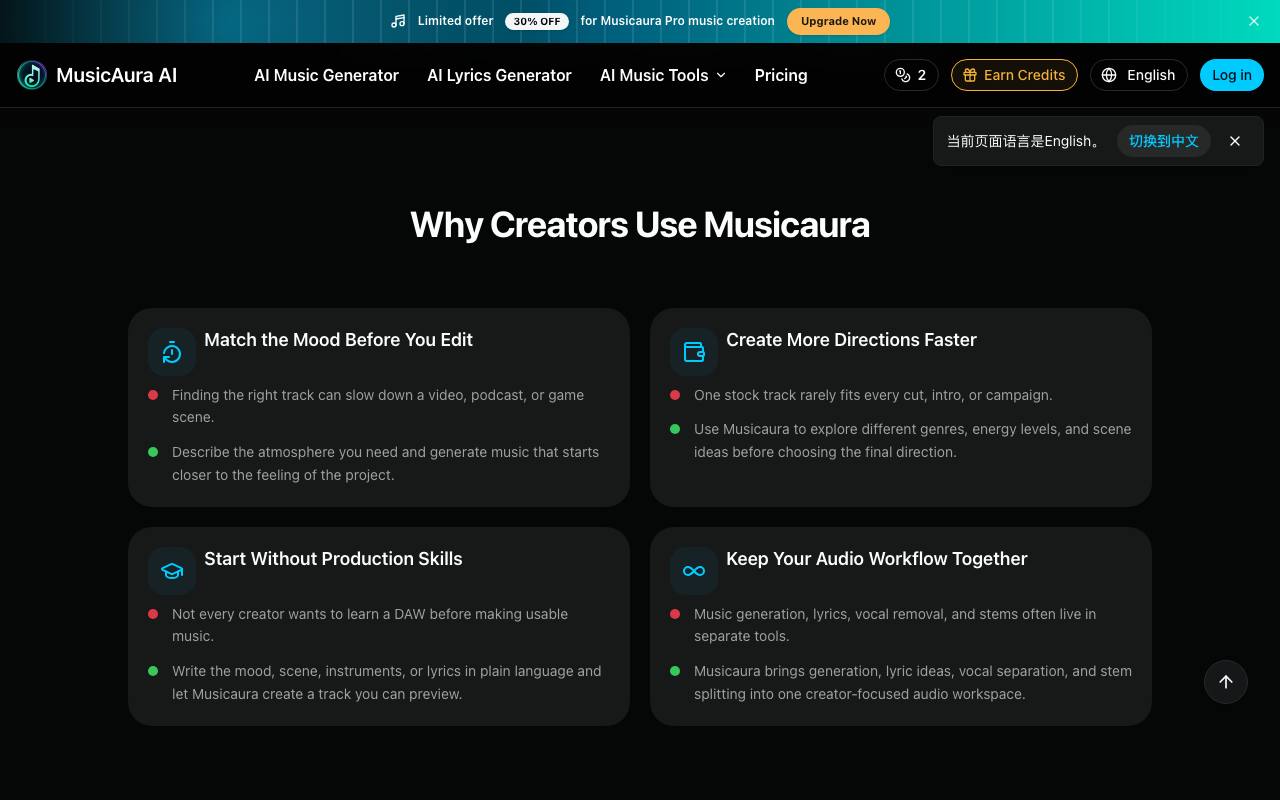
Task: Open the AI Music Generator page
Action: point(326,75)
